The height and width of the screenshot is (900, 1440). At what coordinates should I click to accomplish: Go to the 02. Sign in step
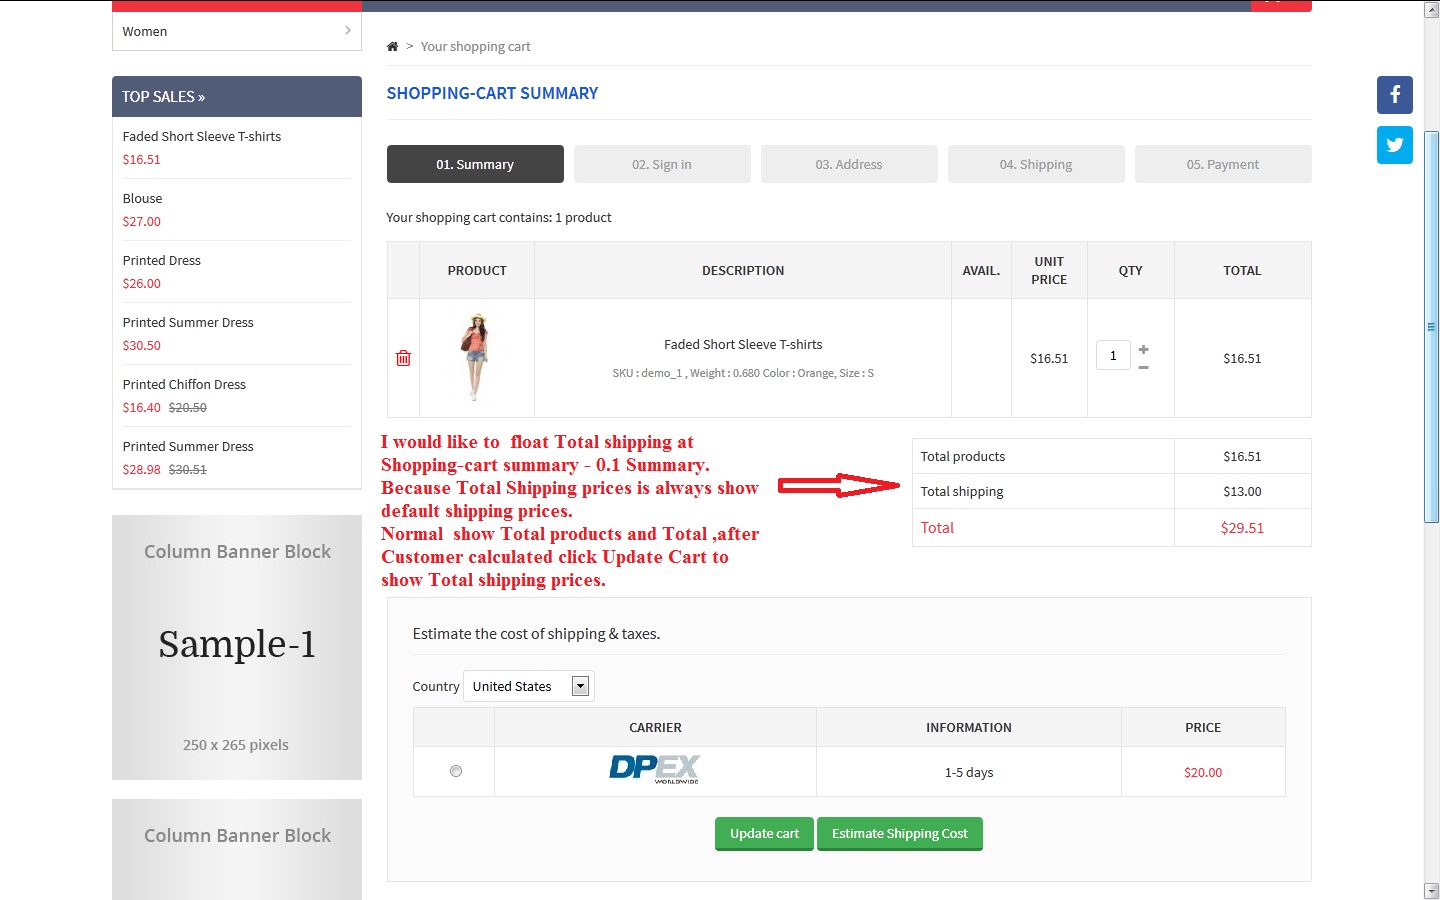click(662, 164)
